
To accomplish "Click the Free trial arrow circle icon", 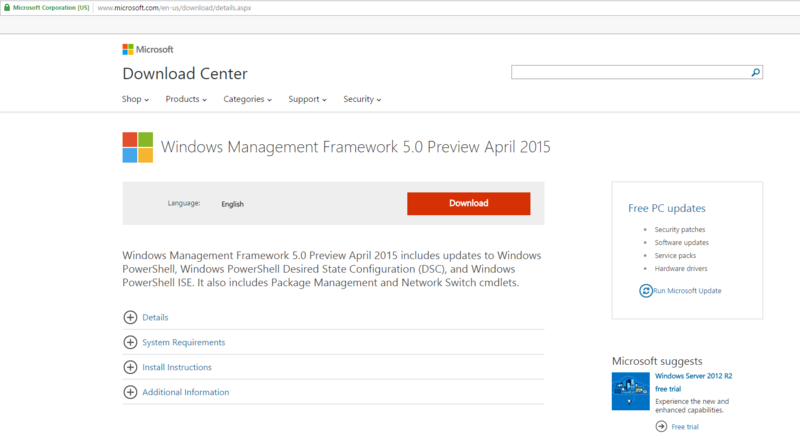I will 661,426.
